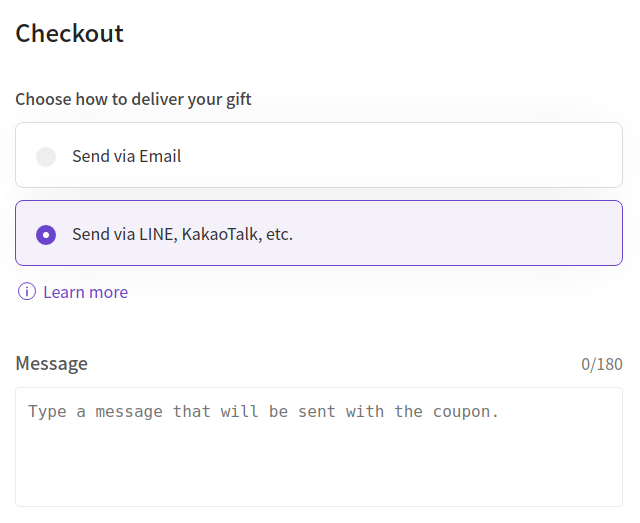
Task: Click the info icon beside Learn more
Action: [x=27, y=292]
